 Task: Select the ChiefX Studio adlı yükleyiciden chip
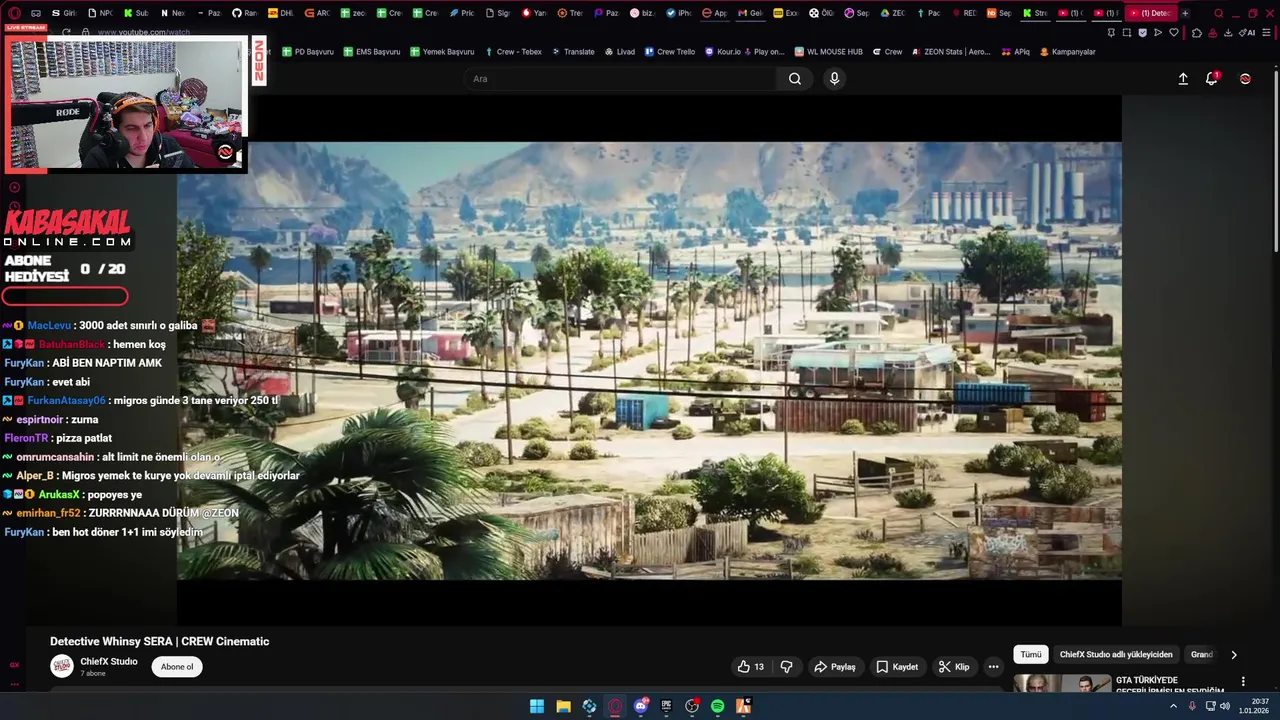1116,655
